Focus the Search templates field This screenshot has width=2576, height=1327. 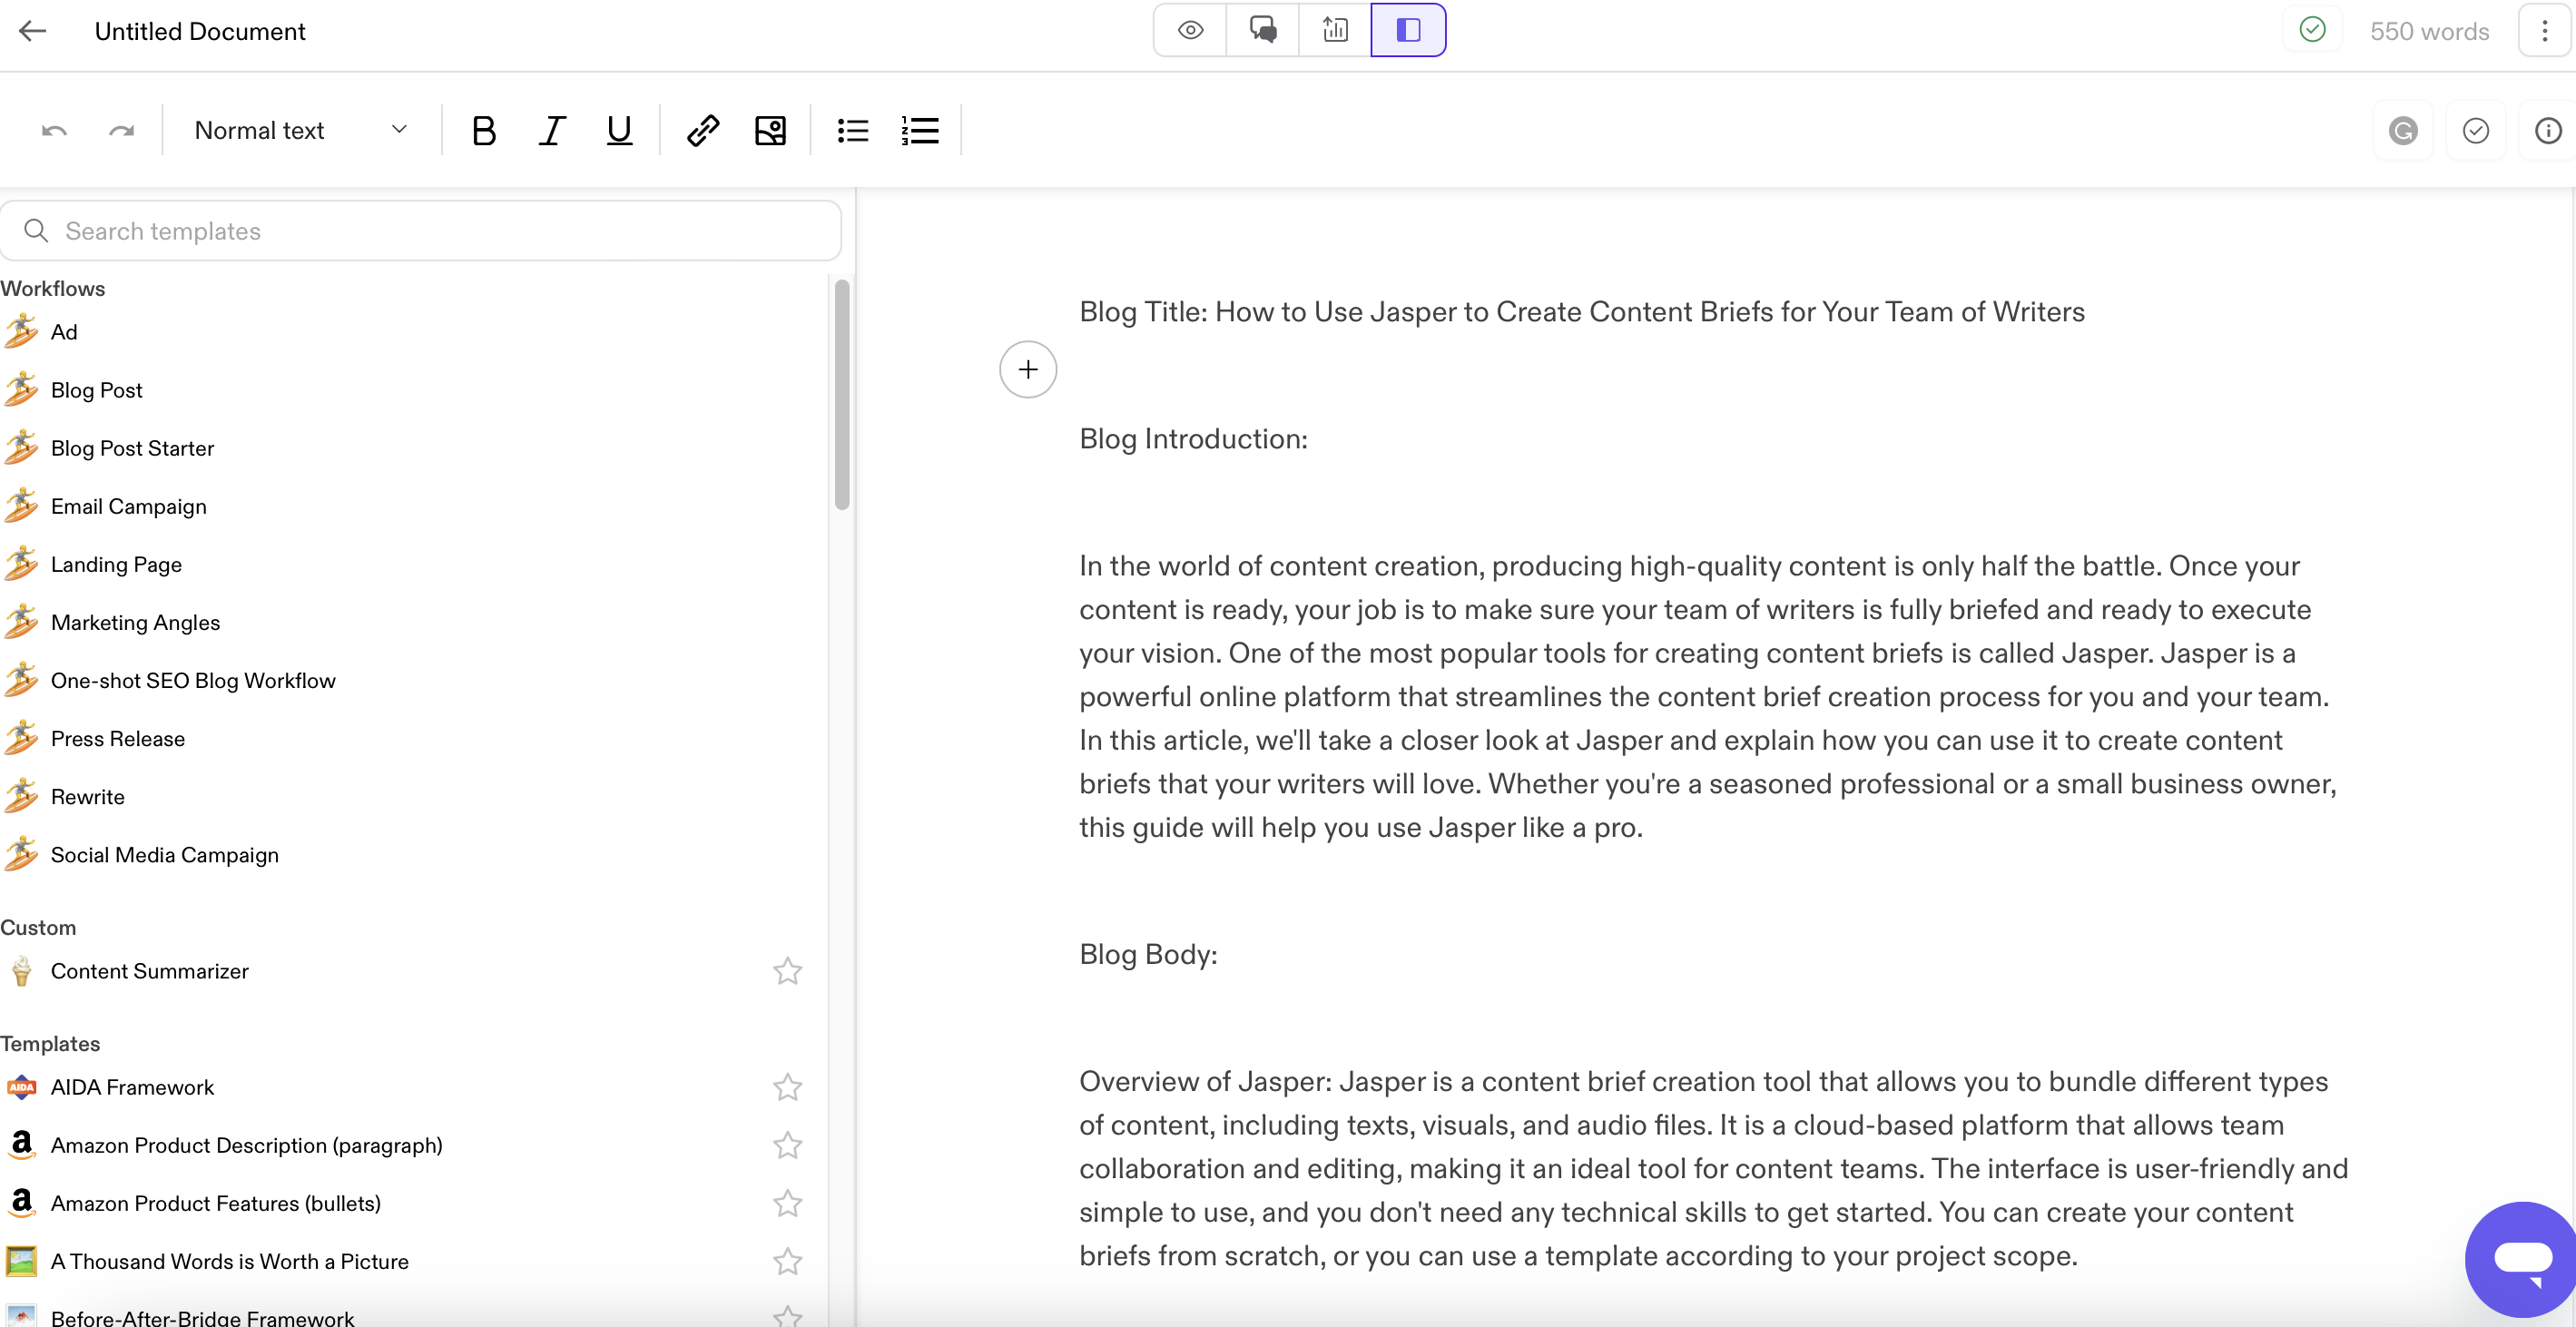click(x=421, y=231)
